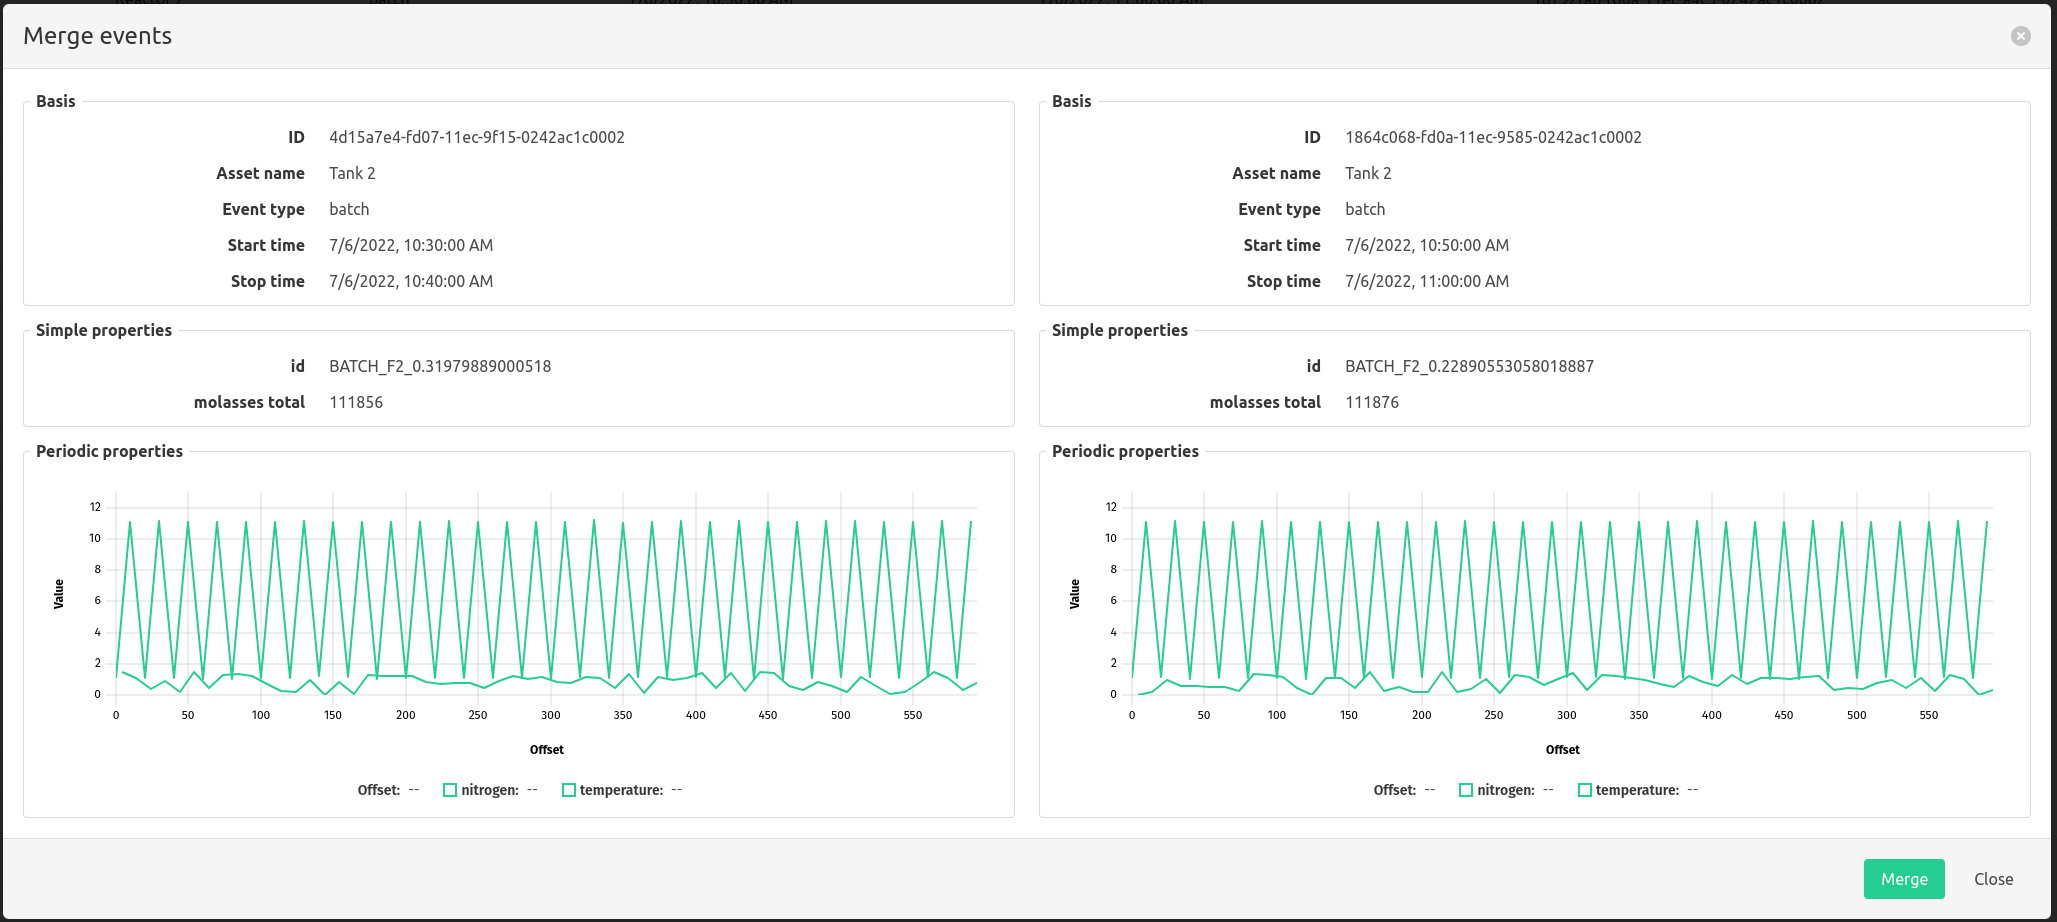Image resolution: width=2057 pixels, height=922 pixels.
Task: Click right chart Value axis label
Action: click(x=1075, y=594)
